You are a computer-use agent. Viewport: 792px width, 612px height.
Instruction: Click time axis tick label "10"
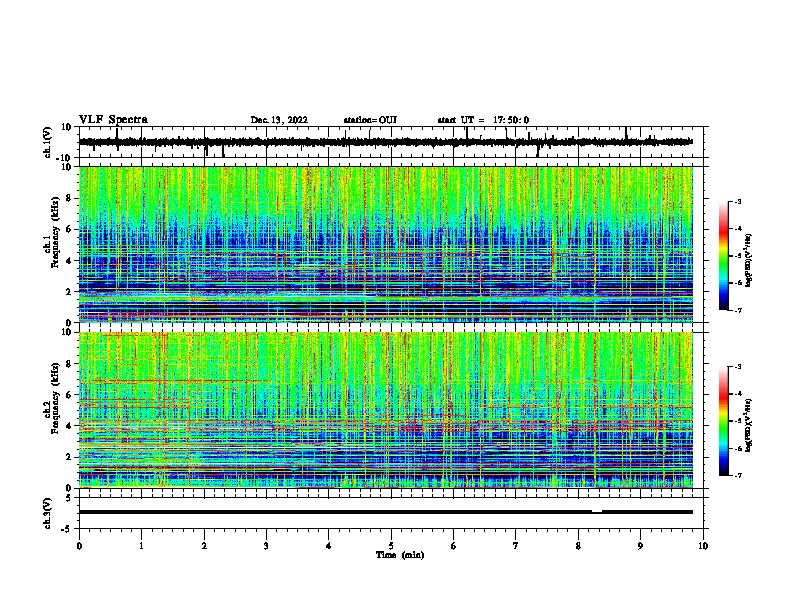pyautogui.click(x=703, y=546)
